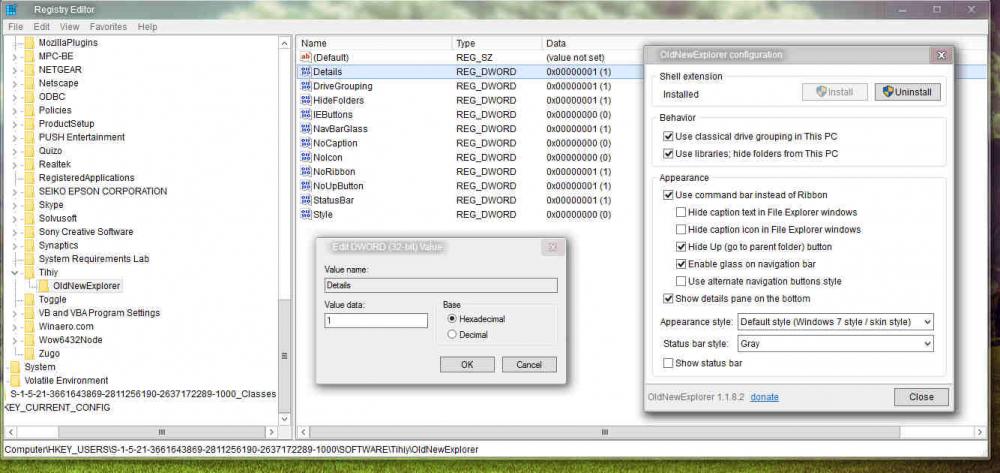This screenshot has height=473, width=1000.
Task: Click the Value data input field
Action: click(376, 321)
